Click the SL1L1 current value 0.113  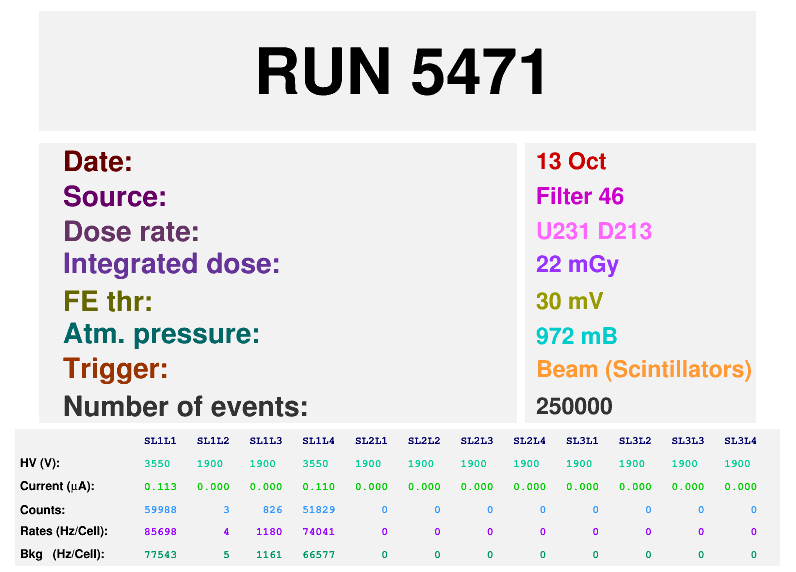pyautogui.click(x=160, y=486)
